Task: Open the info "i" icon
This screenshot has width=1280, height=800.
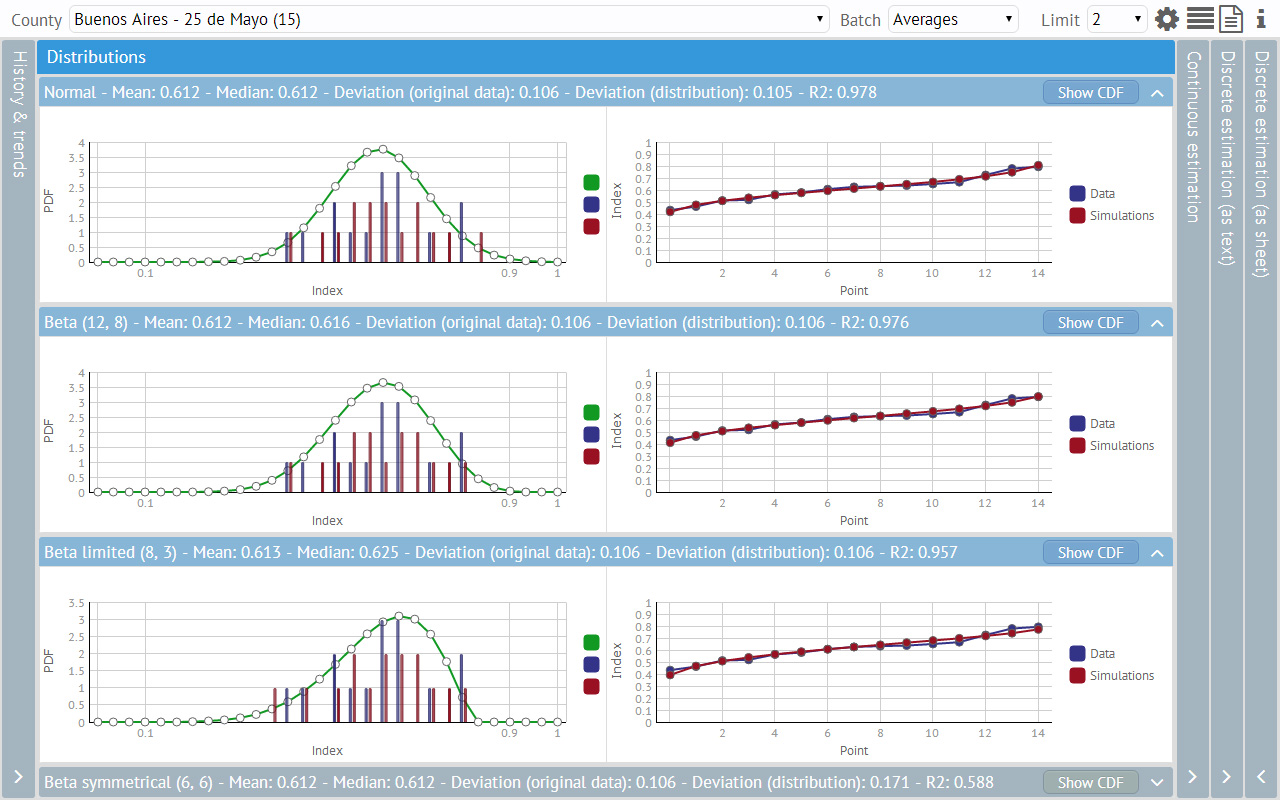Action: click(x=1260, y=19)
